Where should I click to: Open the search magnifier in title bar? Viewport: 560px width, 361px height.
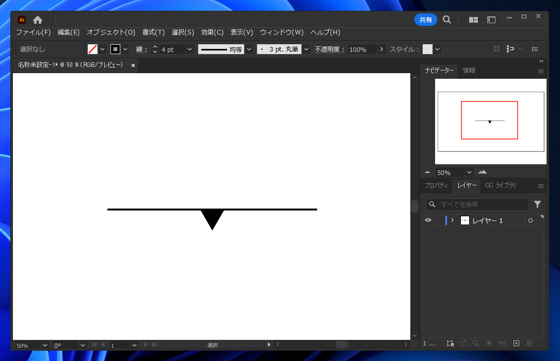tap(447, 20)
